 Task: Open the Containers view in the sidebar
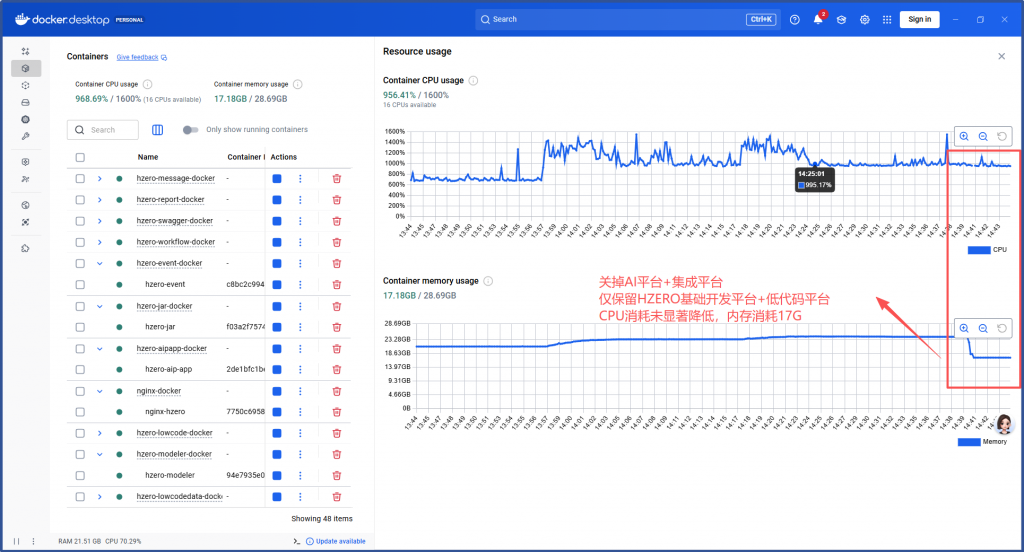pyautogui.click(x=26, y=68)
